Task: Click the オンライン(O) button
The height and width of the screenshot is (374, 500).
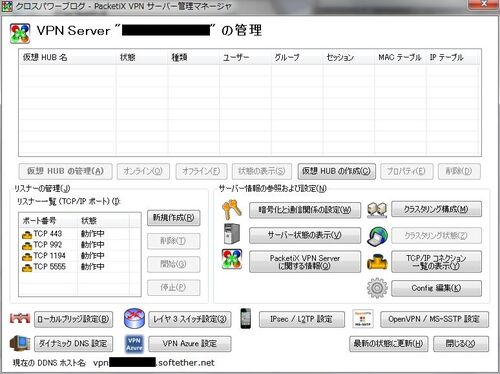Action: tap(143, 171)
